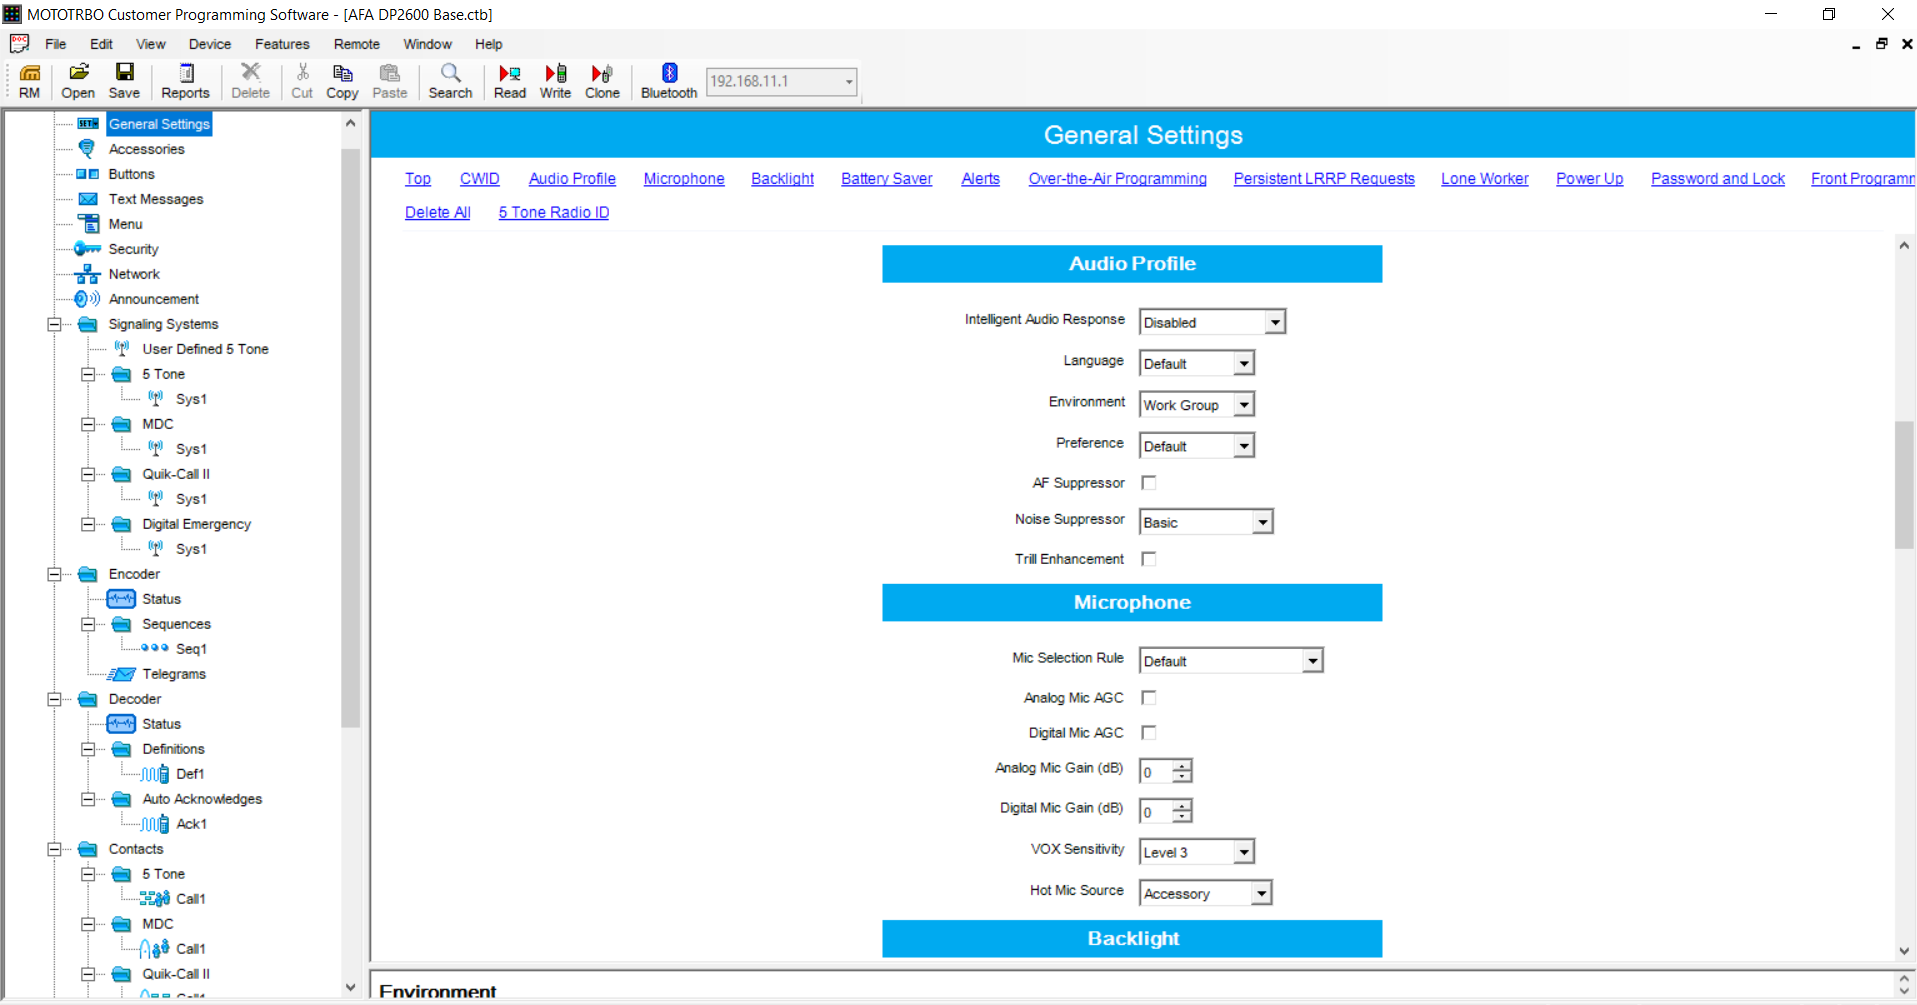Click the Search magnifier icon
Screen dimensions: 1917x1005
tap(451, 72)
